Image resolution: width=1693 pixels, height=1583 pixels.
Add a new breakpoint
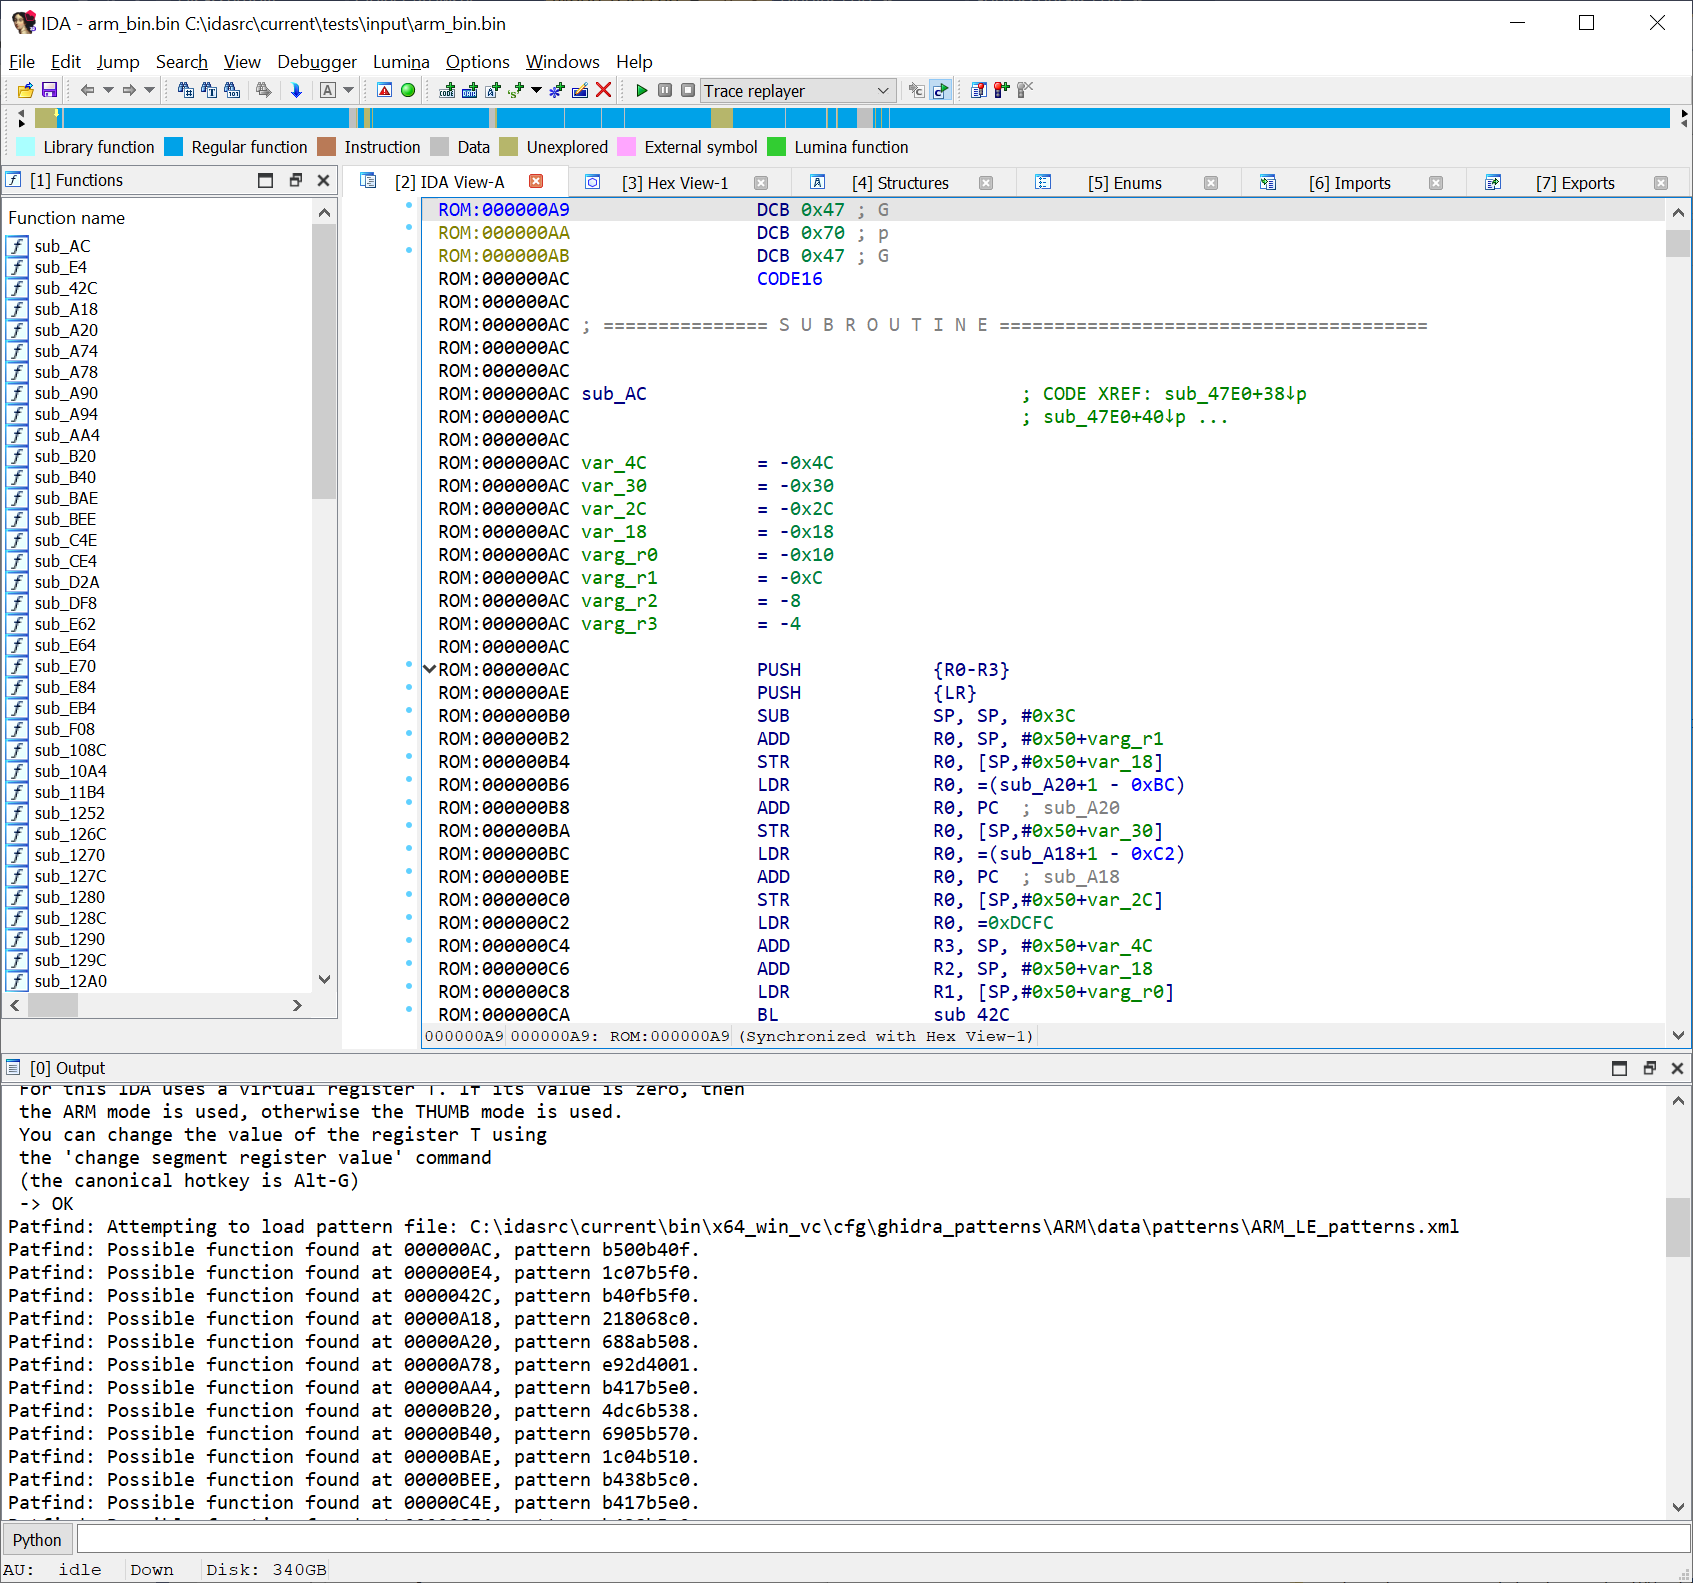1001,90
